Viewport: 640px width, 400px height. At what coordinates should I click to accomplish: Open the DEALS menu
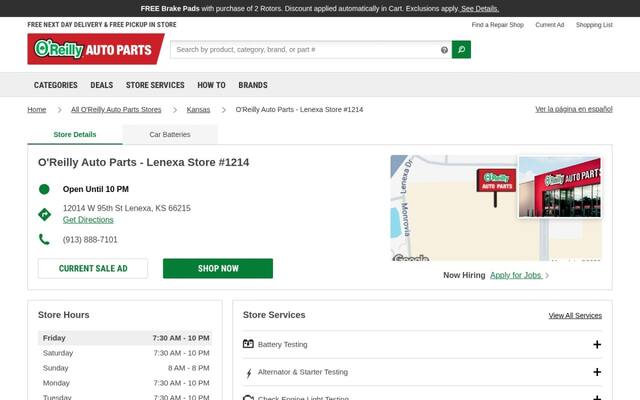point(102,85)
